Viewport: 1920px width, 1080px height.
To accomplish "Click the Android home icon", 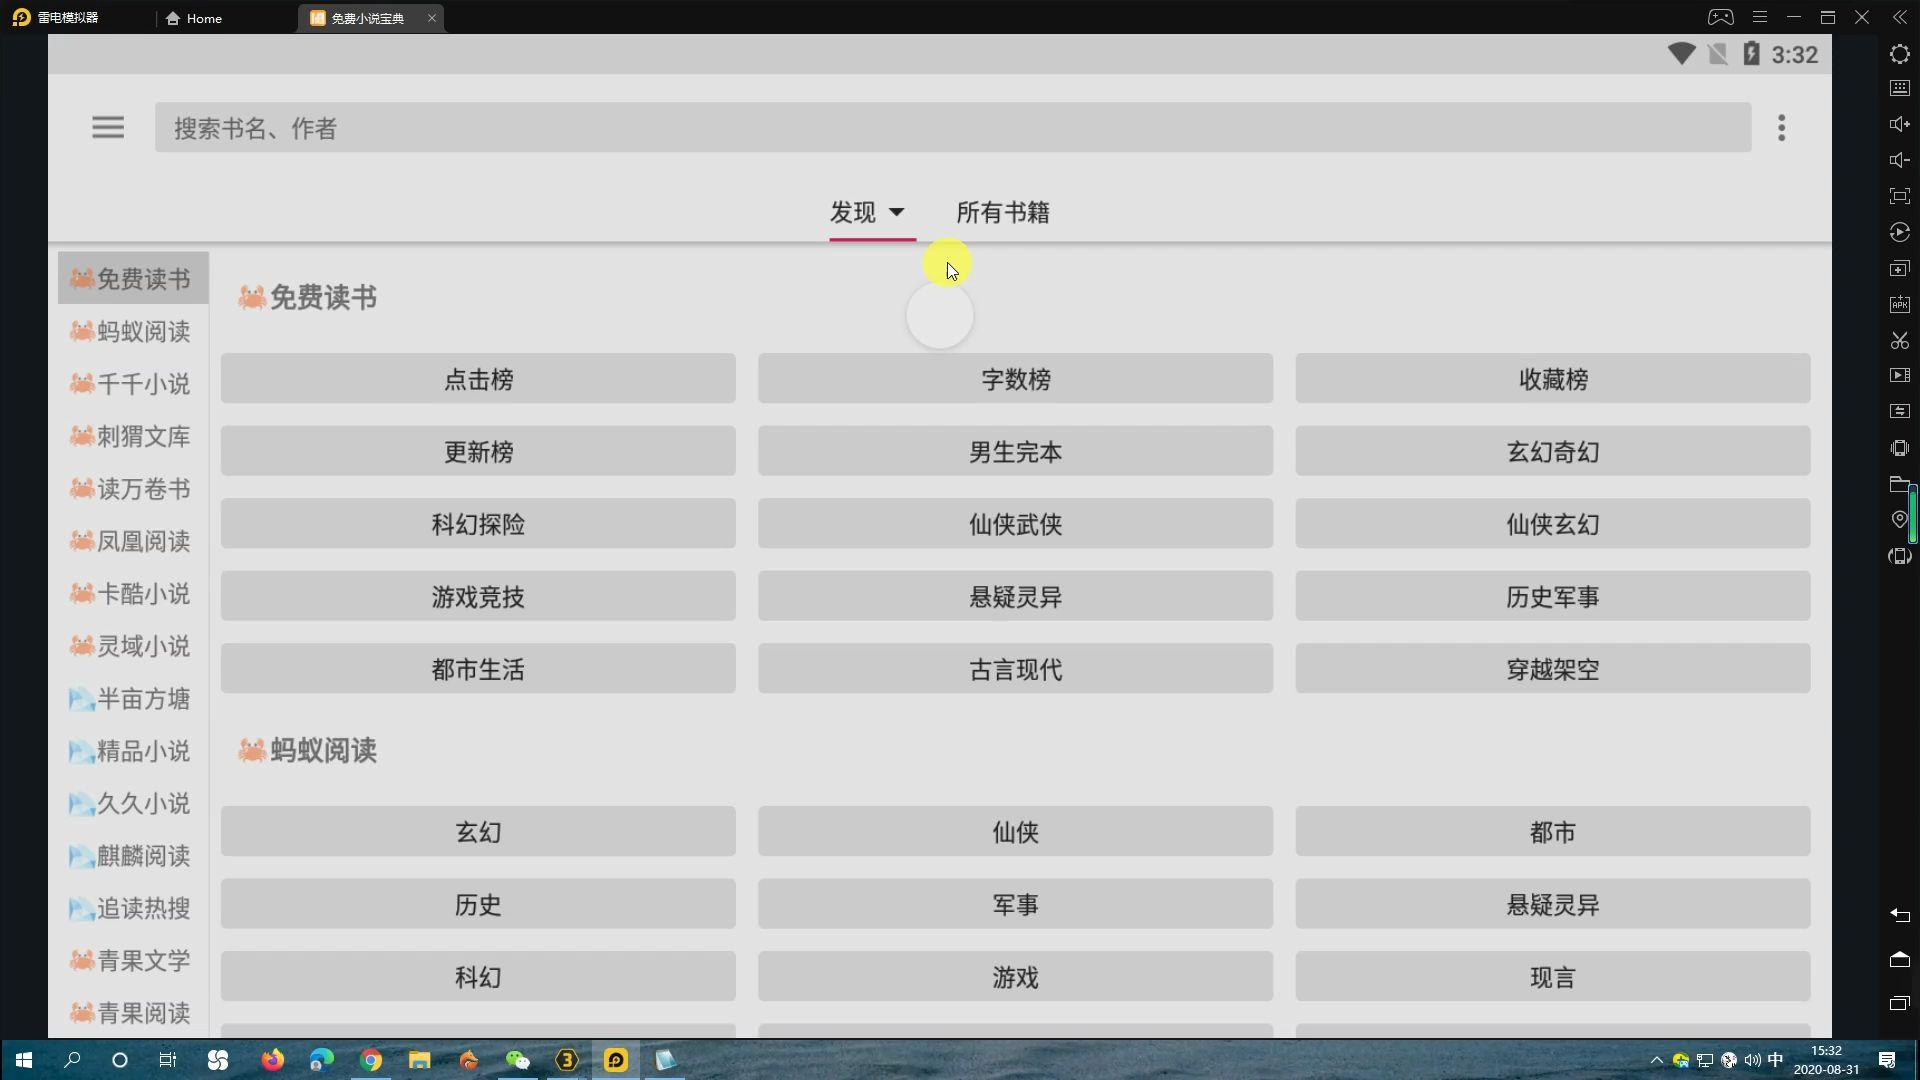I will (1899, 959).
